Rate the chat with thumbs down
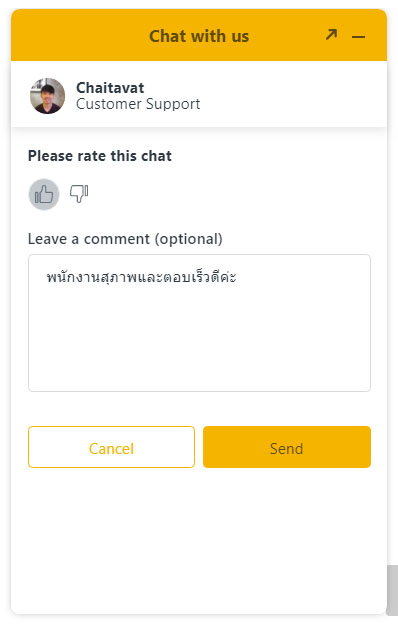 [79, 194]
